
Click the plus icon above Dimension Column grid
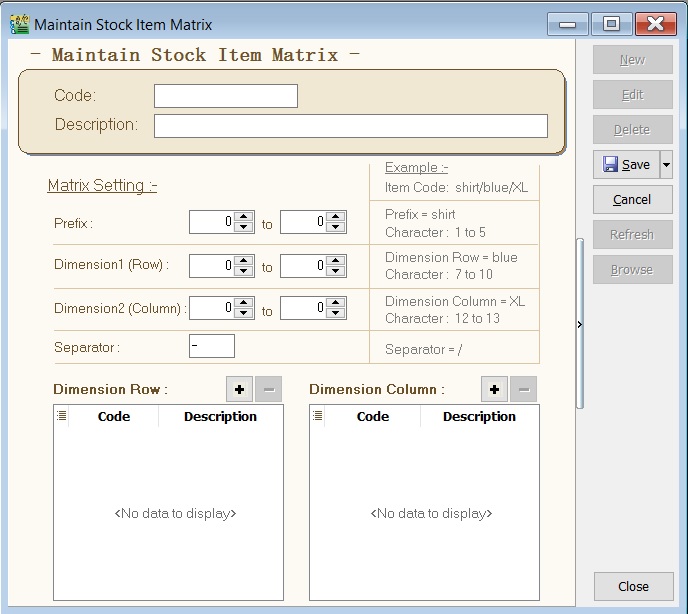coord(495,390)
